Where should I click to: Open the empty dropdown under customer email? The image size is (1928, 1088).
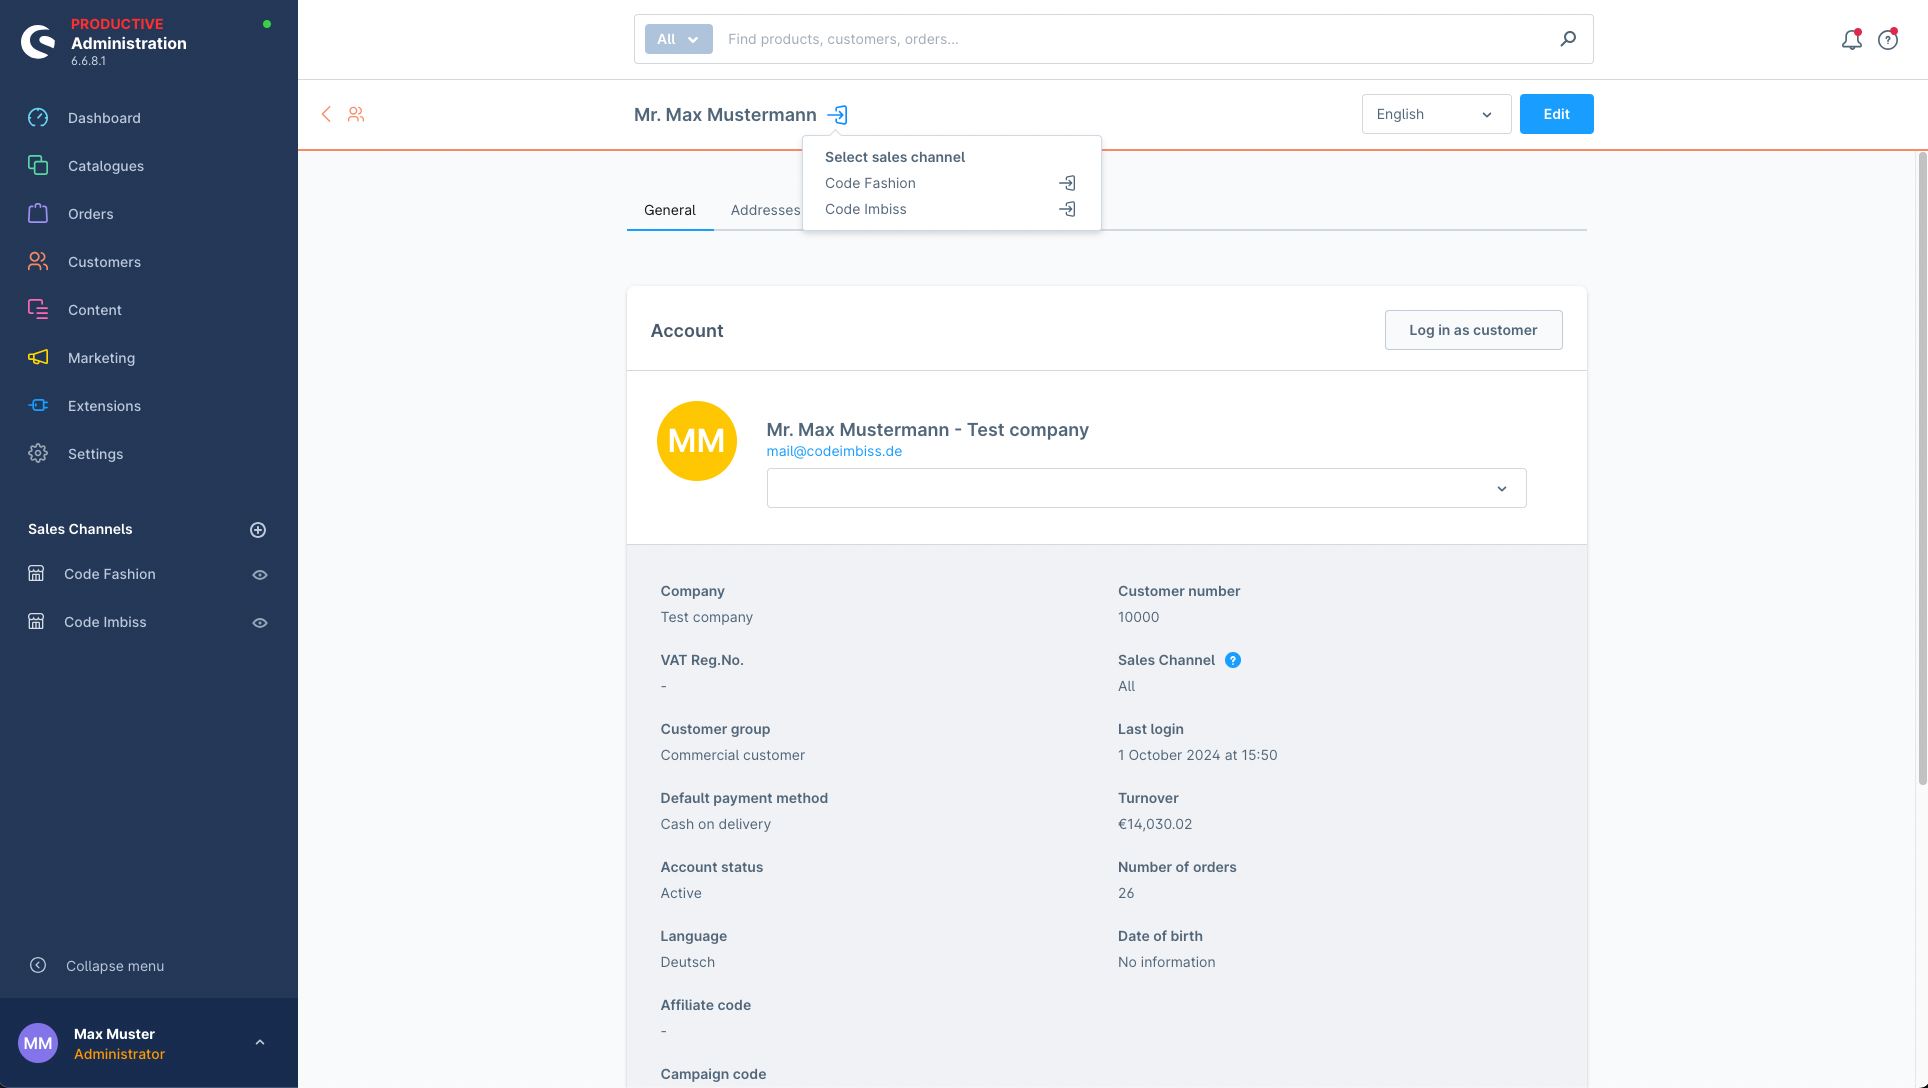pyautogui.click(x=1146, y=488)
